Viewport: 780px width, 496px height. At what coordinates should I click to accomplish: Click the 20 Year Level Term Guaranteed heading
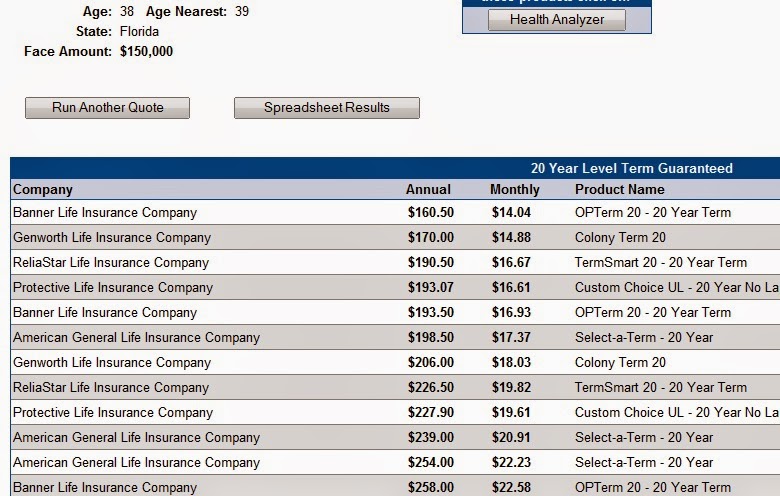tap(632, 168)
